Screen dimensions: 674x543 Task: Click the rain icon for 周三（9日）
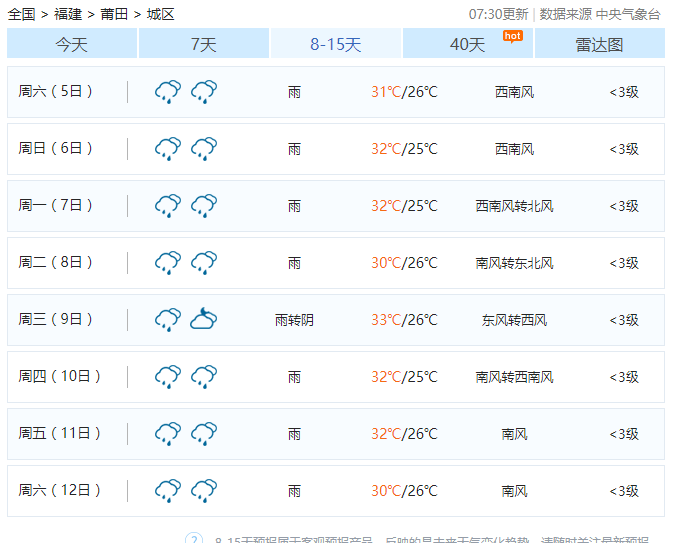pyautogui.click(x=168, y=319)
